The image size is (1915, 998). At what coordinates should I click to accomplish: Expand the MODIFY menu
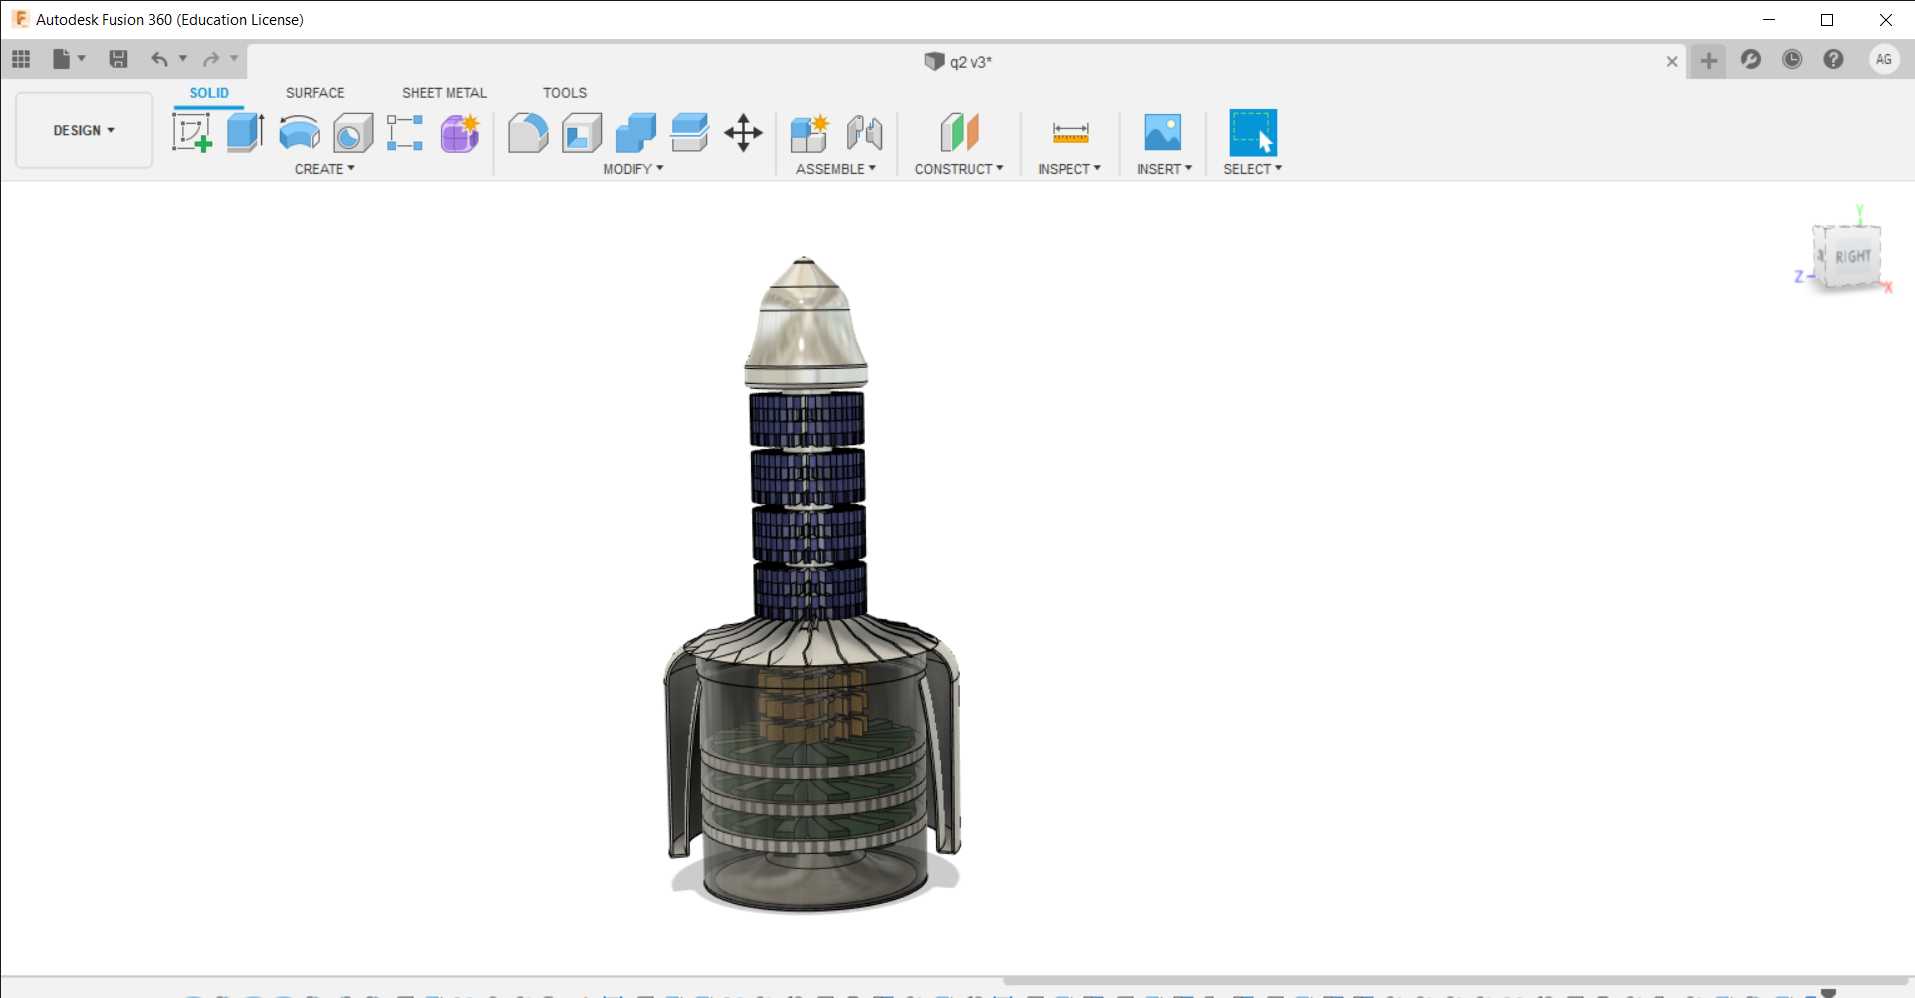(633, 169)
